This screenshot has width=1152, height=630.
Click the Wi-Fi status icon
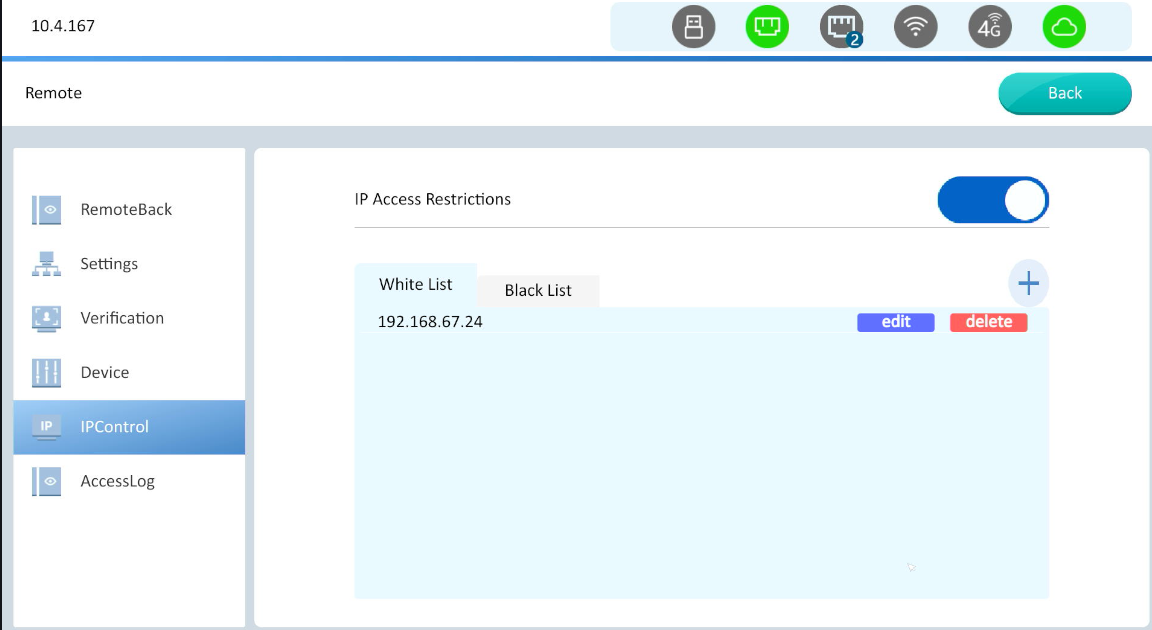tap(915, 28)
